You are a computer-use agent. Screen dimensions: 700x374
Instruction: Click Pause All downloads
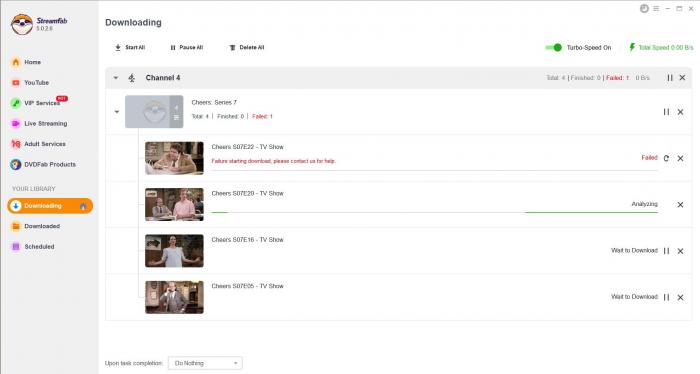pos(187,47)
